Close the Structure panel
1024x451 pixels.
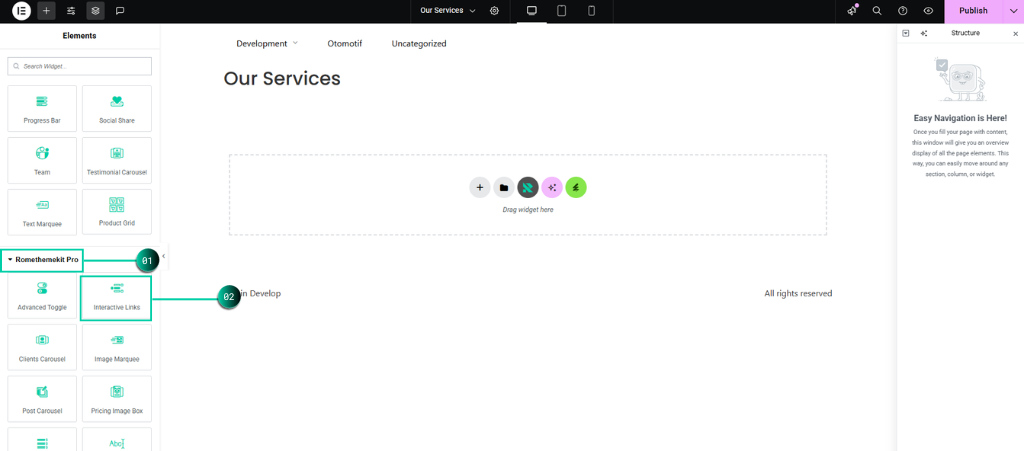click(x=1016, y=33)
